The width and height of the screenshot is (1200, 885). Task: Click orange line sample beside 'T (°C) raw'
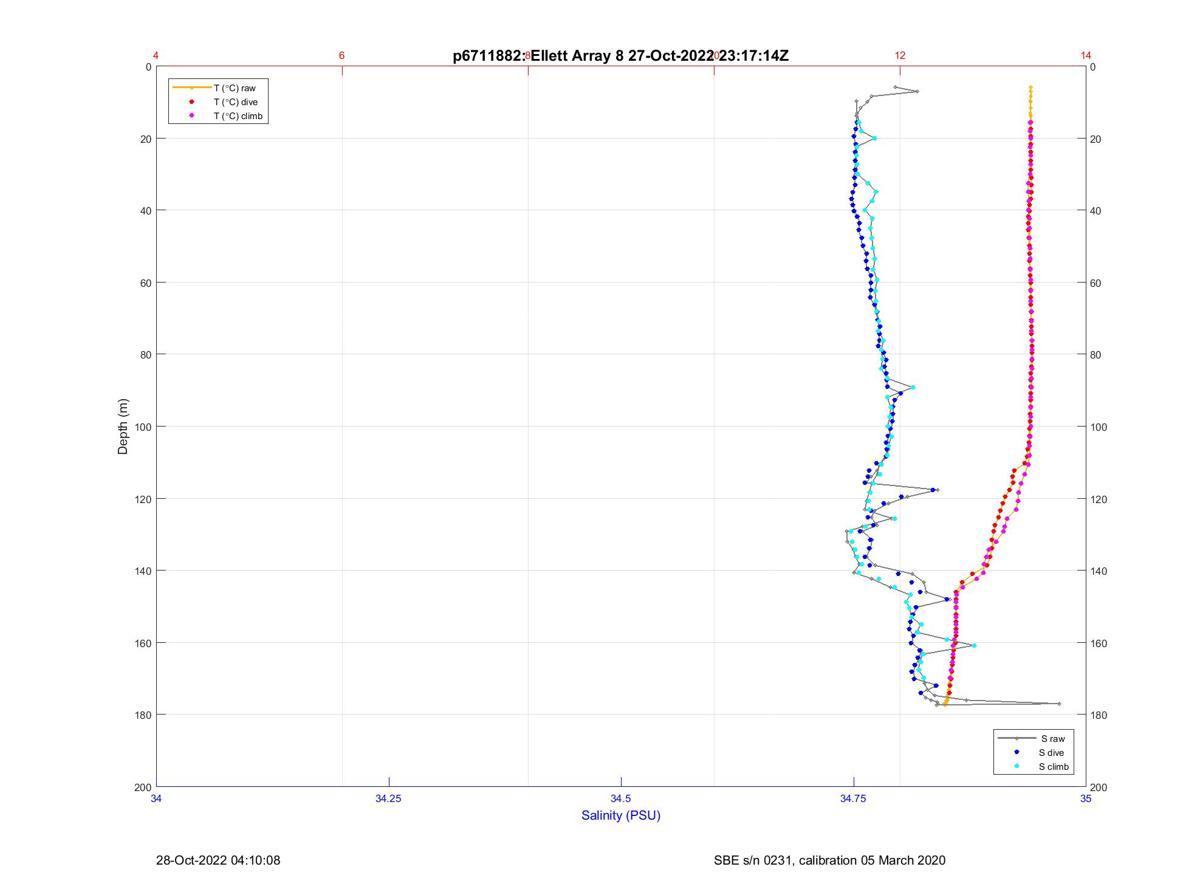pos(191,88)
